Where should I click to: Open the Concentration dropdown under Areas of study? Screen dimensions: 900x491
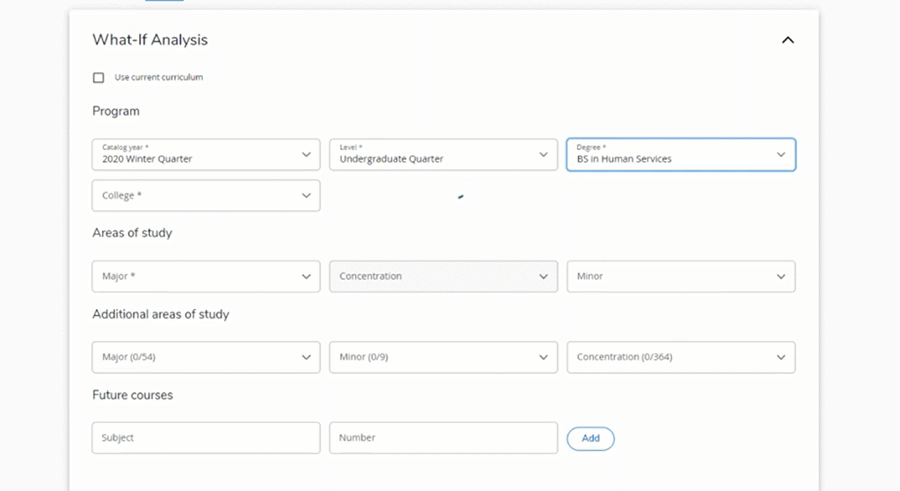pos(442,277)
